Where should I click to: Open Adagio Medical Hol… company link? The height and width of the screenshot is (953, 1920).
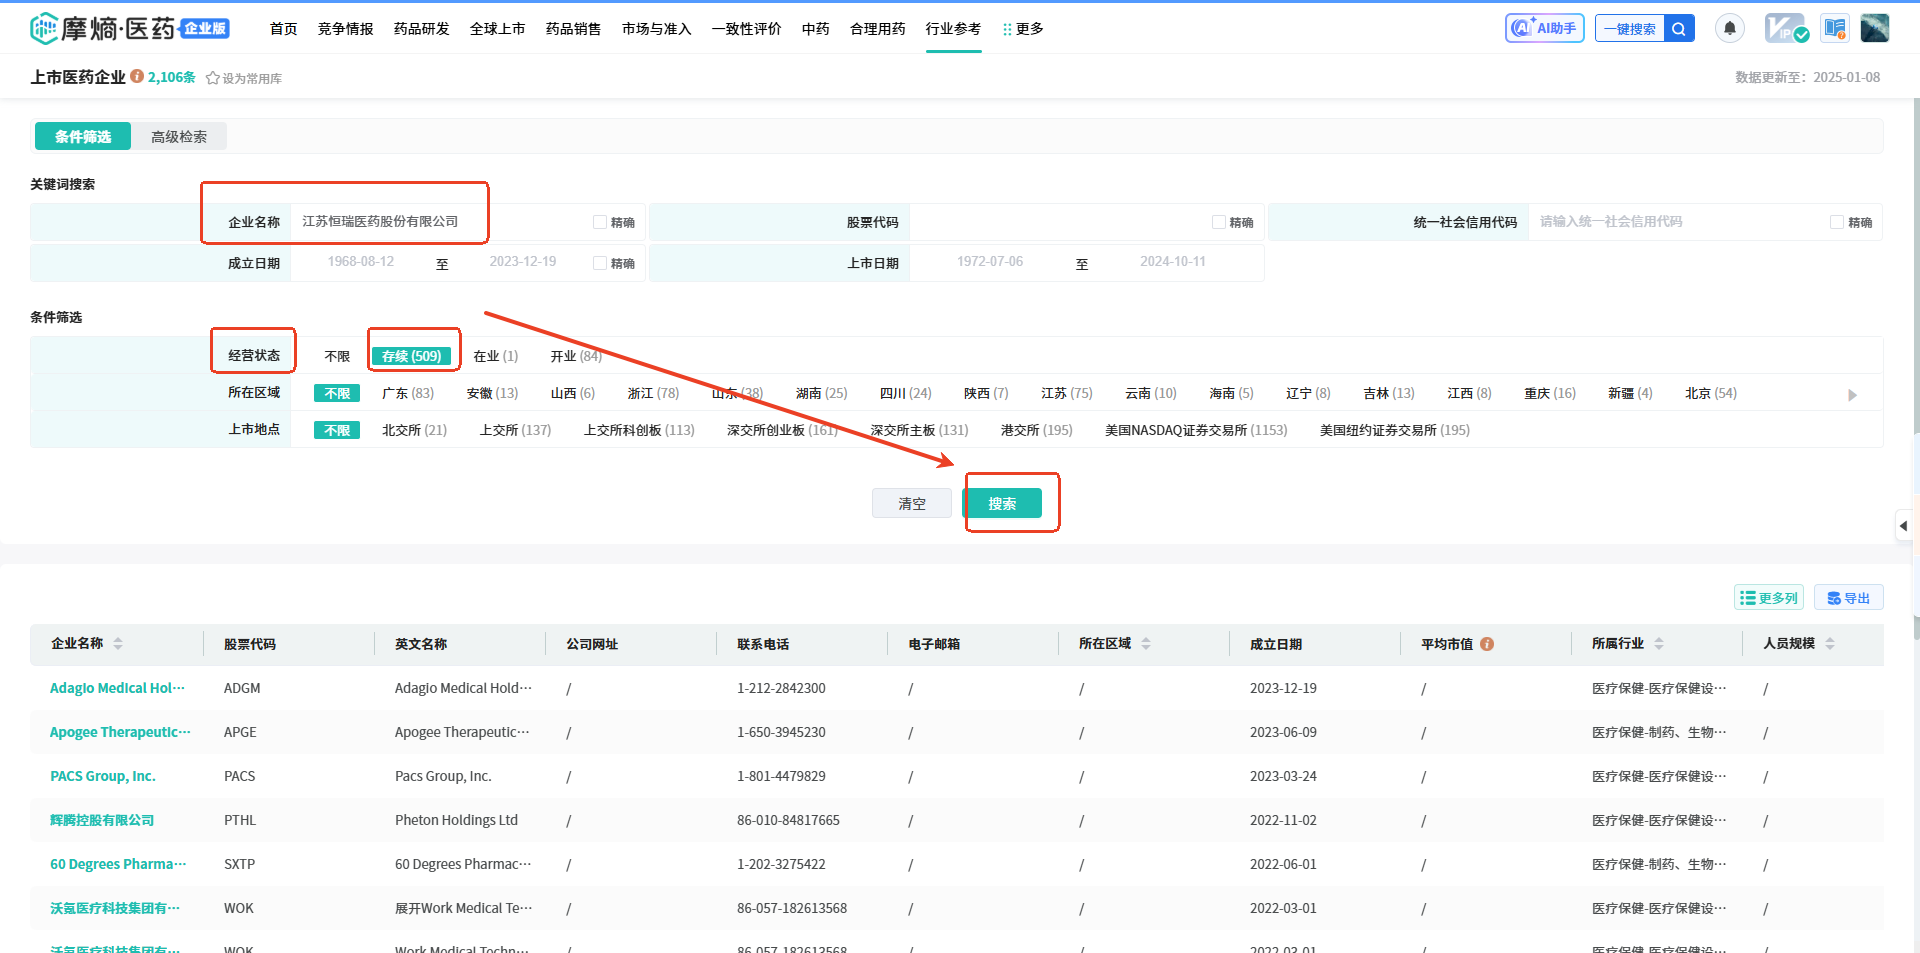pos(118,688)
